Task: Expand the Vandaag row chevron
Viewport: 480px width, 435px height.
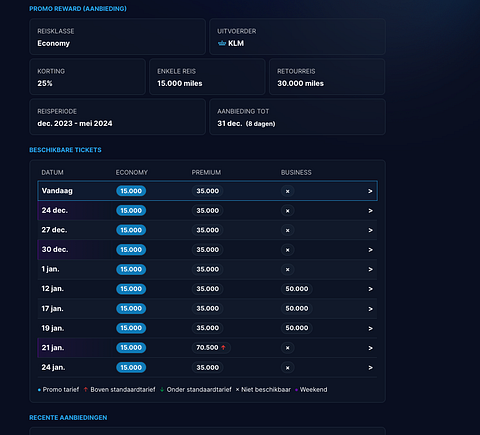Action: (370, 191)
